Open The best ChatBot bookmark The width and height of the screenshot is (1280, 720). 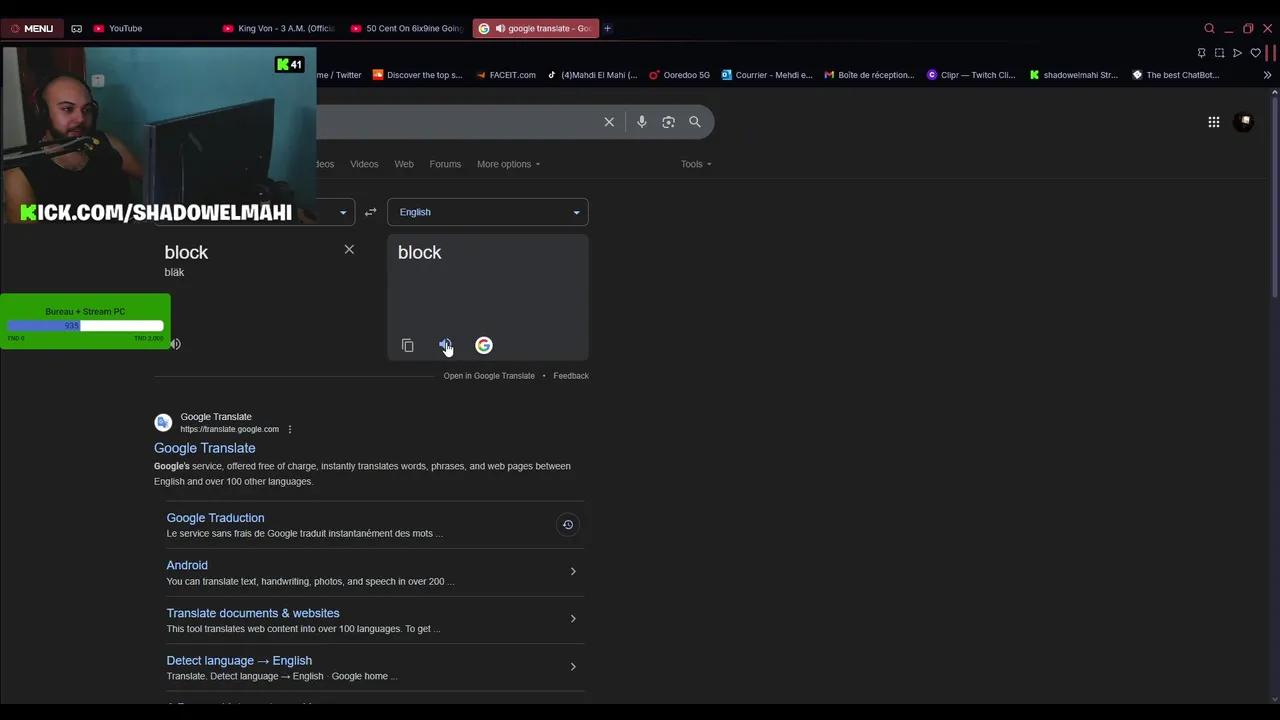pyautogui.click(x=1176, y=75)
